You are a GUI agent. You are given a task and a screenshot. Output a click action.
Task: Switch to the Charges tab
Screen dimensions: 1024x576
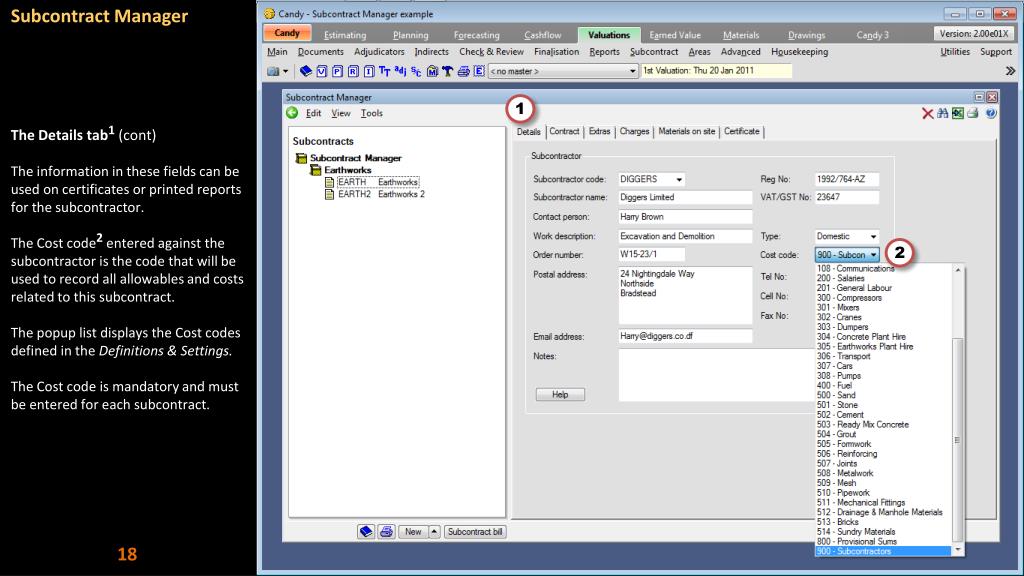coord(634,131)
